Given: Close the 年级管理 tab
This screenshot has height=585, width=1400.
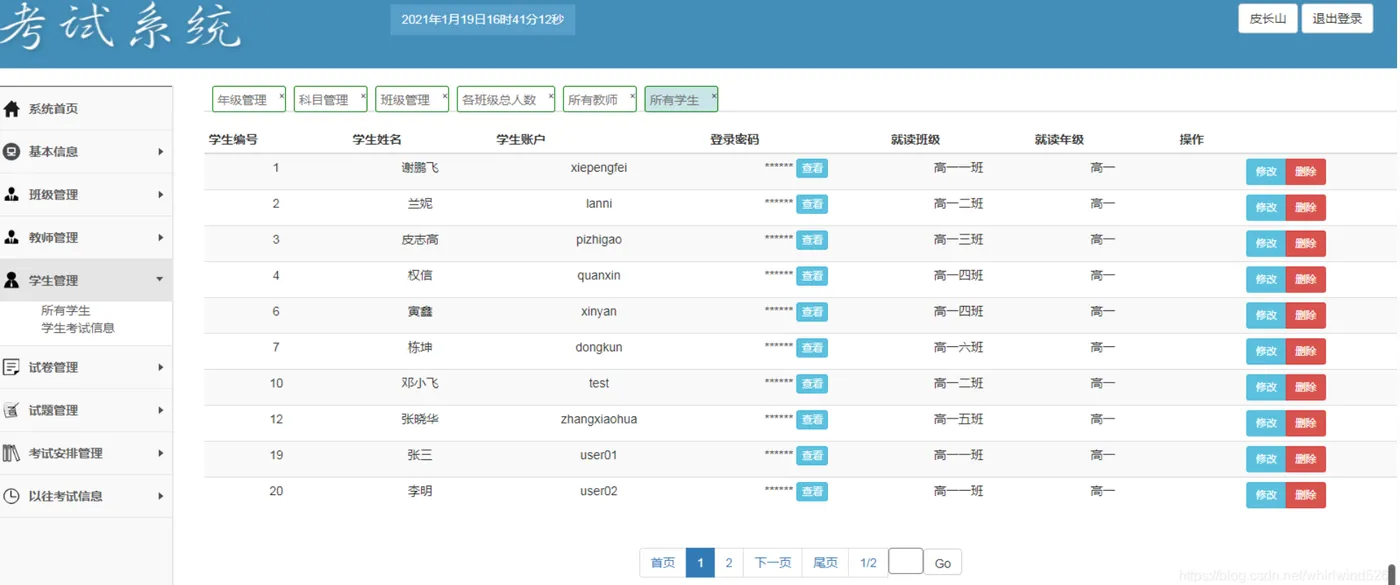Looking at the screenshot, I should tap(281, 95).
